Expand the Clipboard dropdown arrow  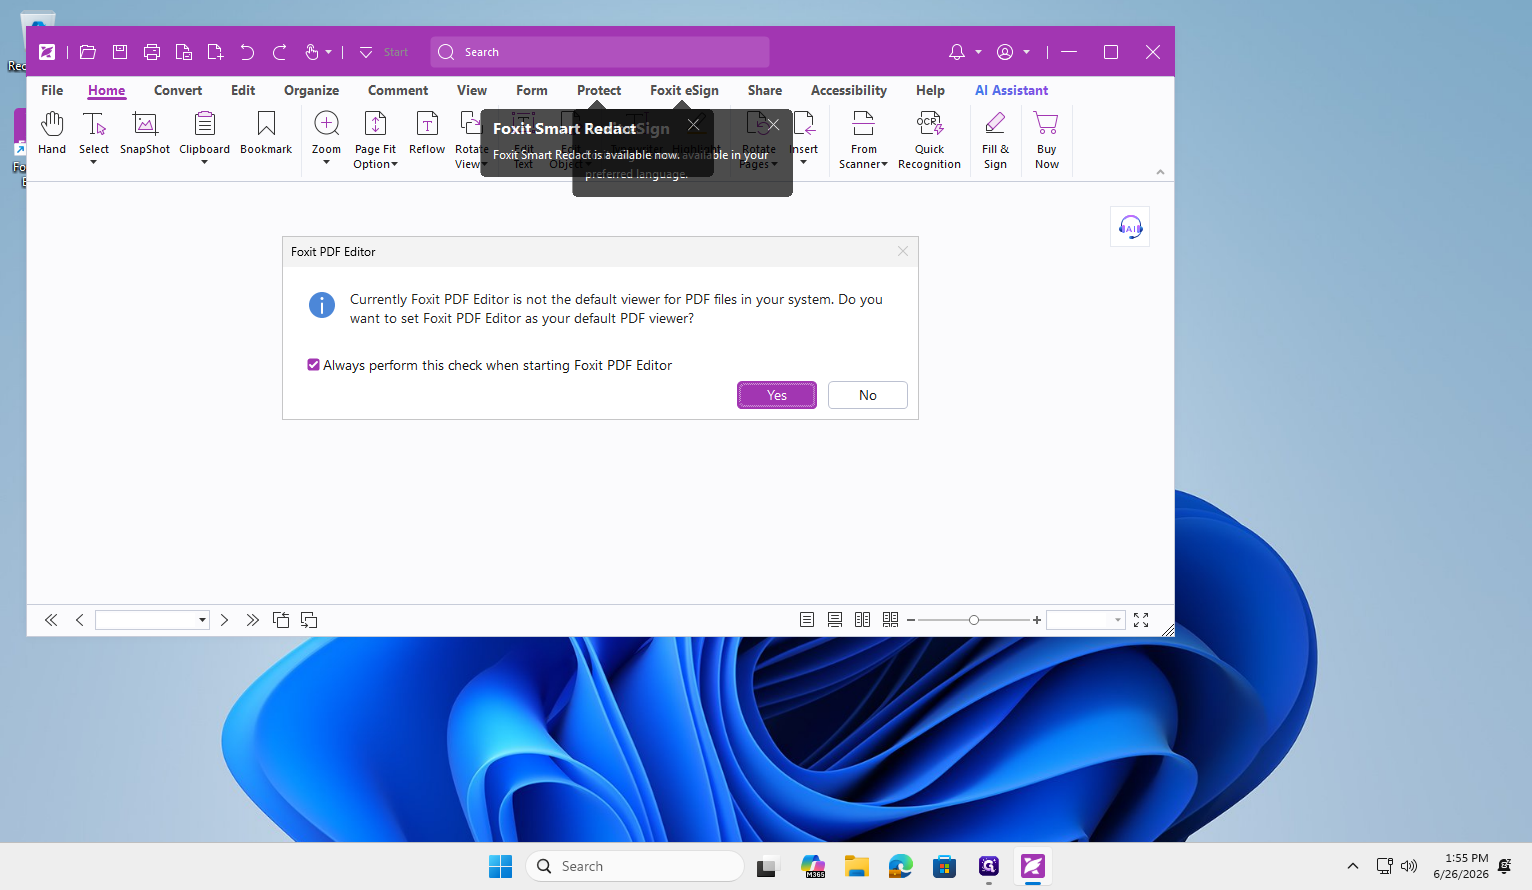pyautogui.click(x=204, y=162)
